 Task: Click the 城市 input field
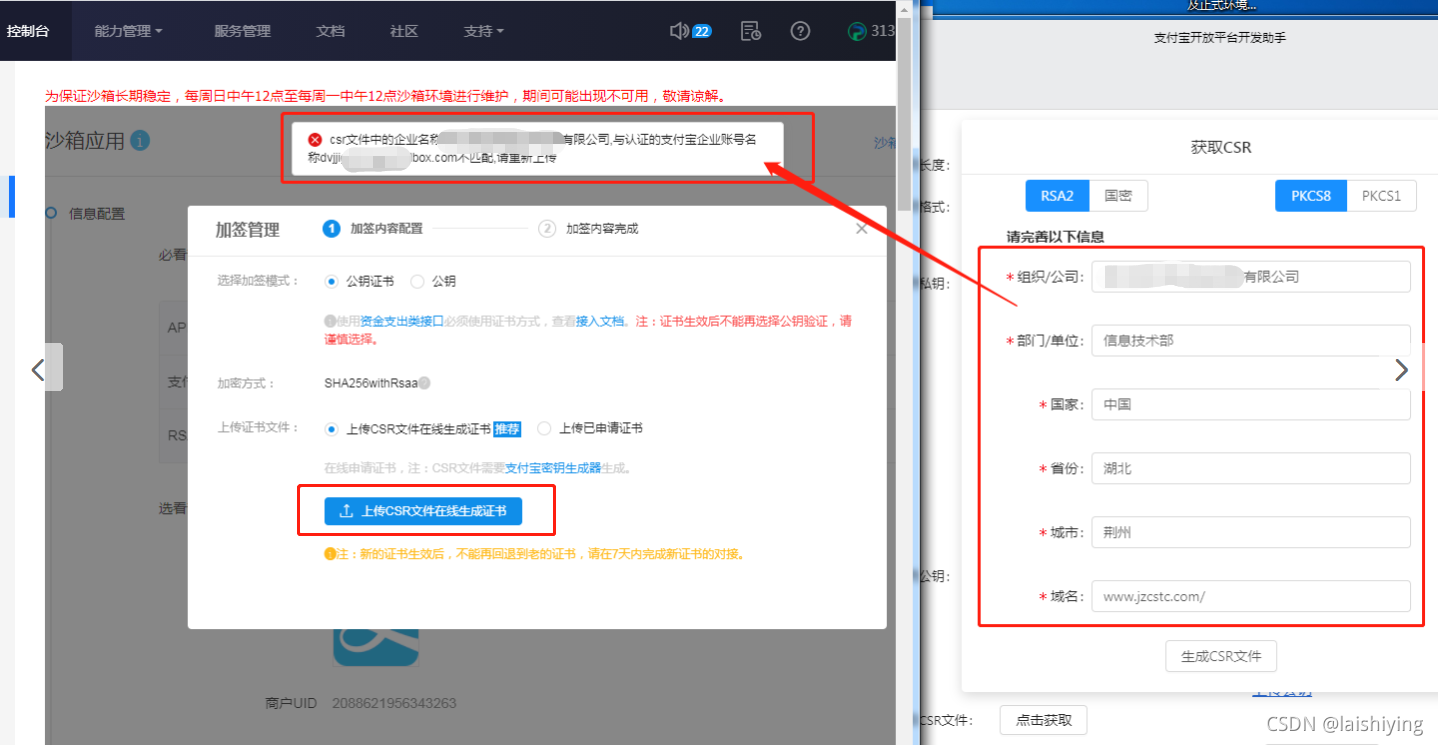tap(1251, 533)
